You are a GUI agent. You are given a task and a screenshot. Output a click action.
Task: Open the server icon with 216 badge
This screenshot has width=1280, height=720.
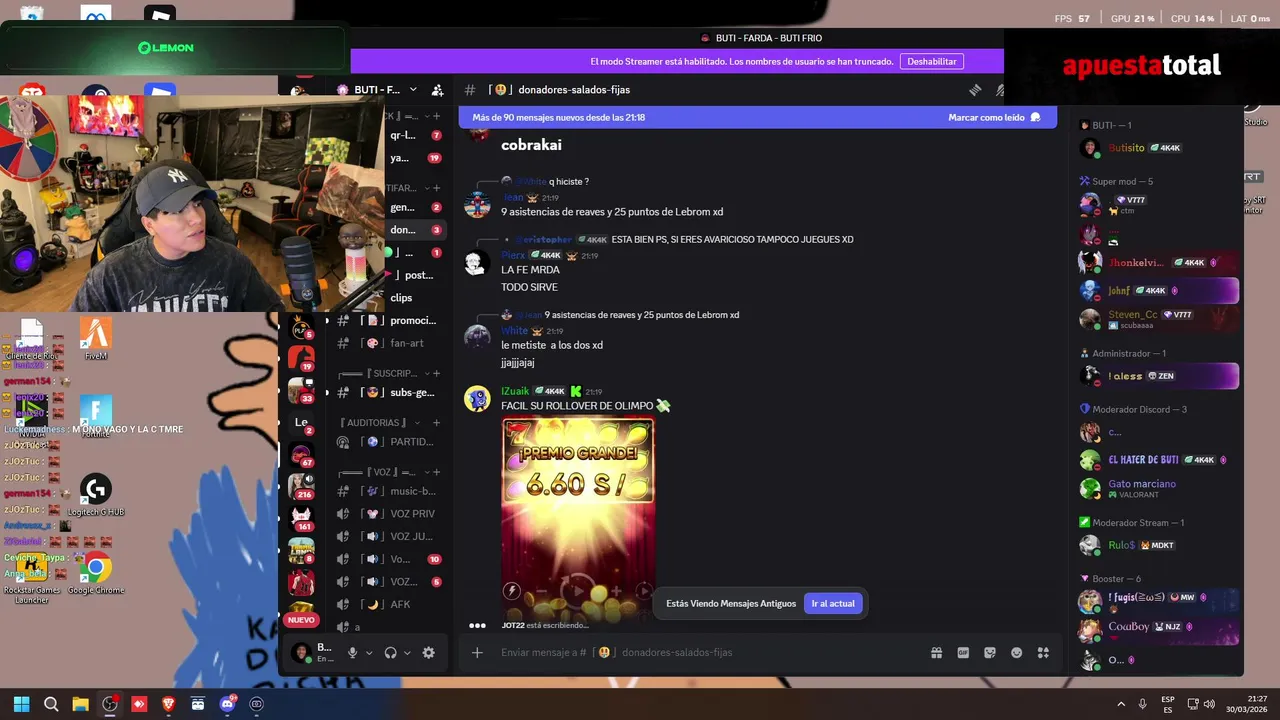[301, 486]
